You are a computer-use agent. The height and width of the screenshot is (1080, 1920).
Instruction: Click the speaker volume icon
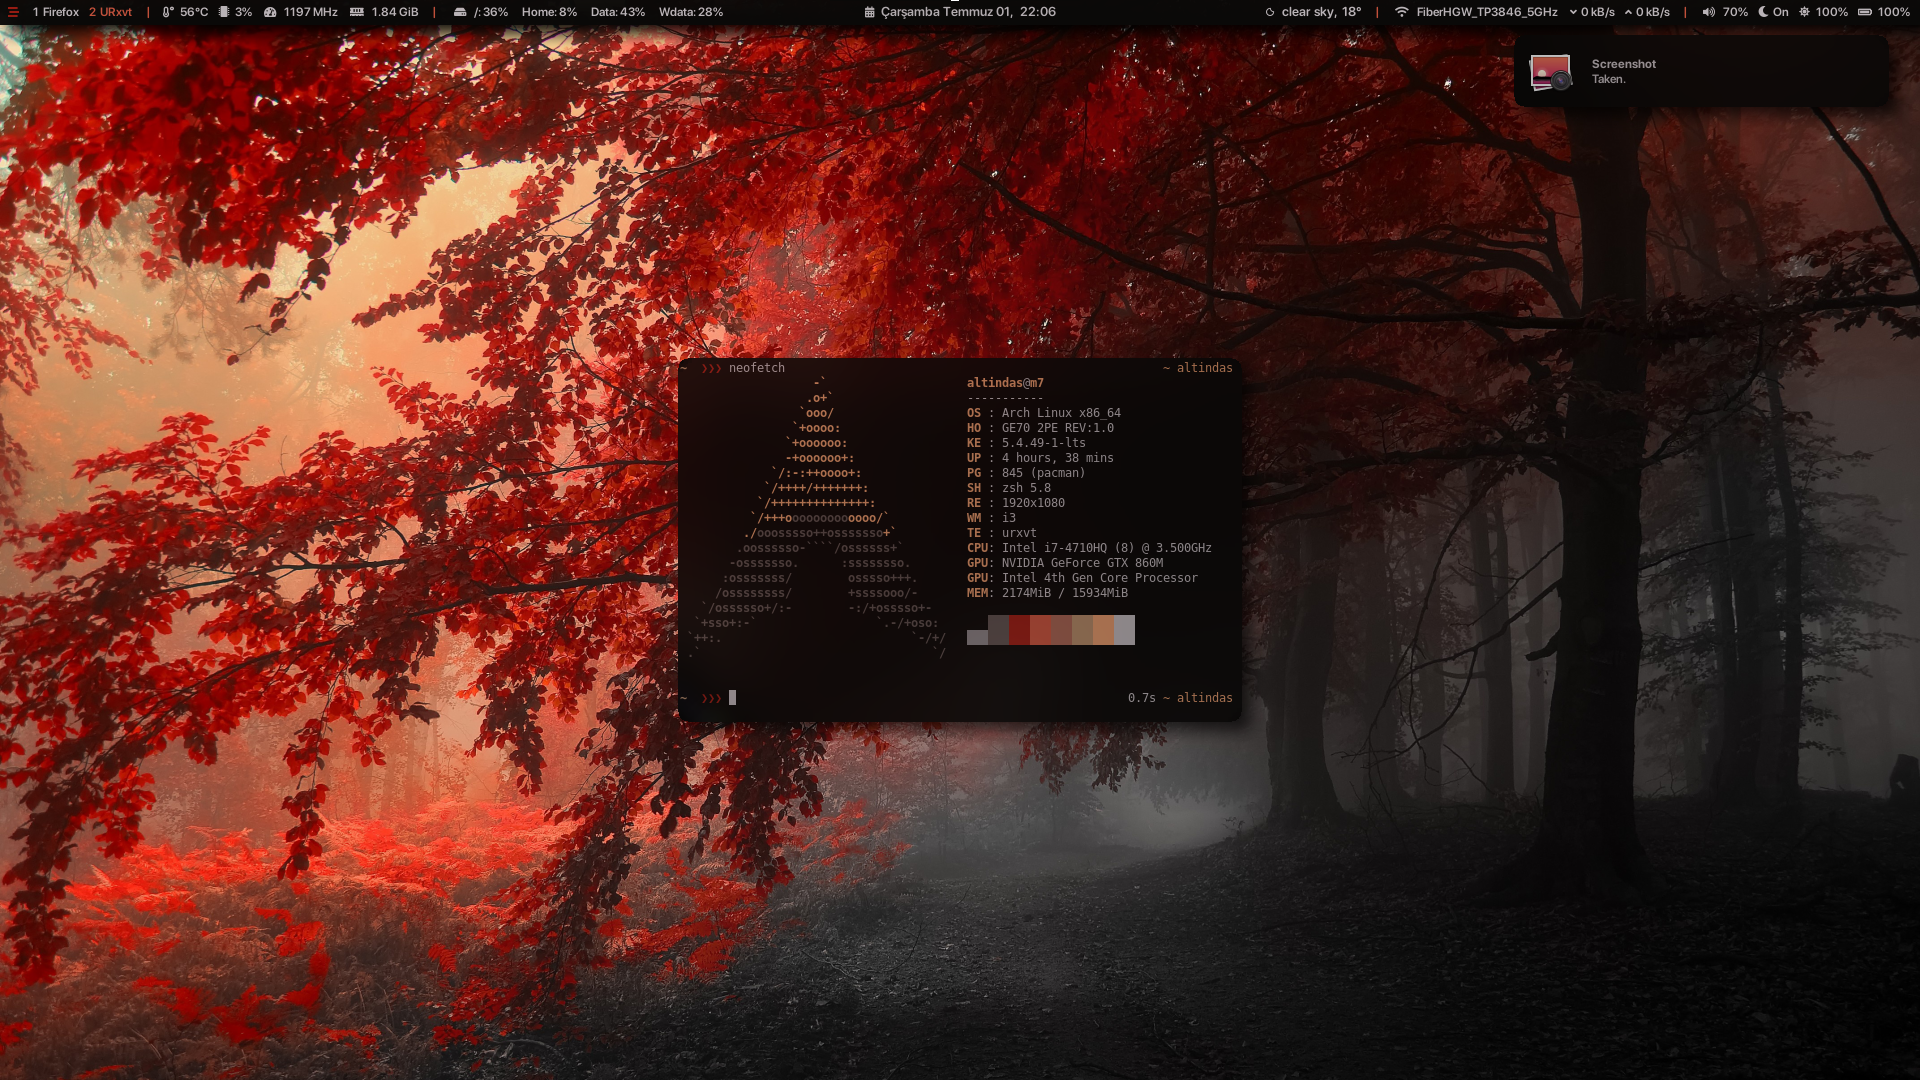(x=1708, y=12)
